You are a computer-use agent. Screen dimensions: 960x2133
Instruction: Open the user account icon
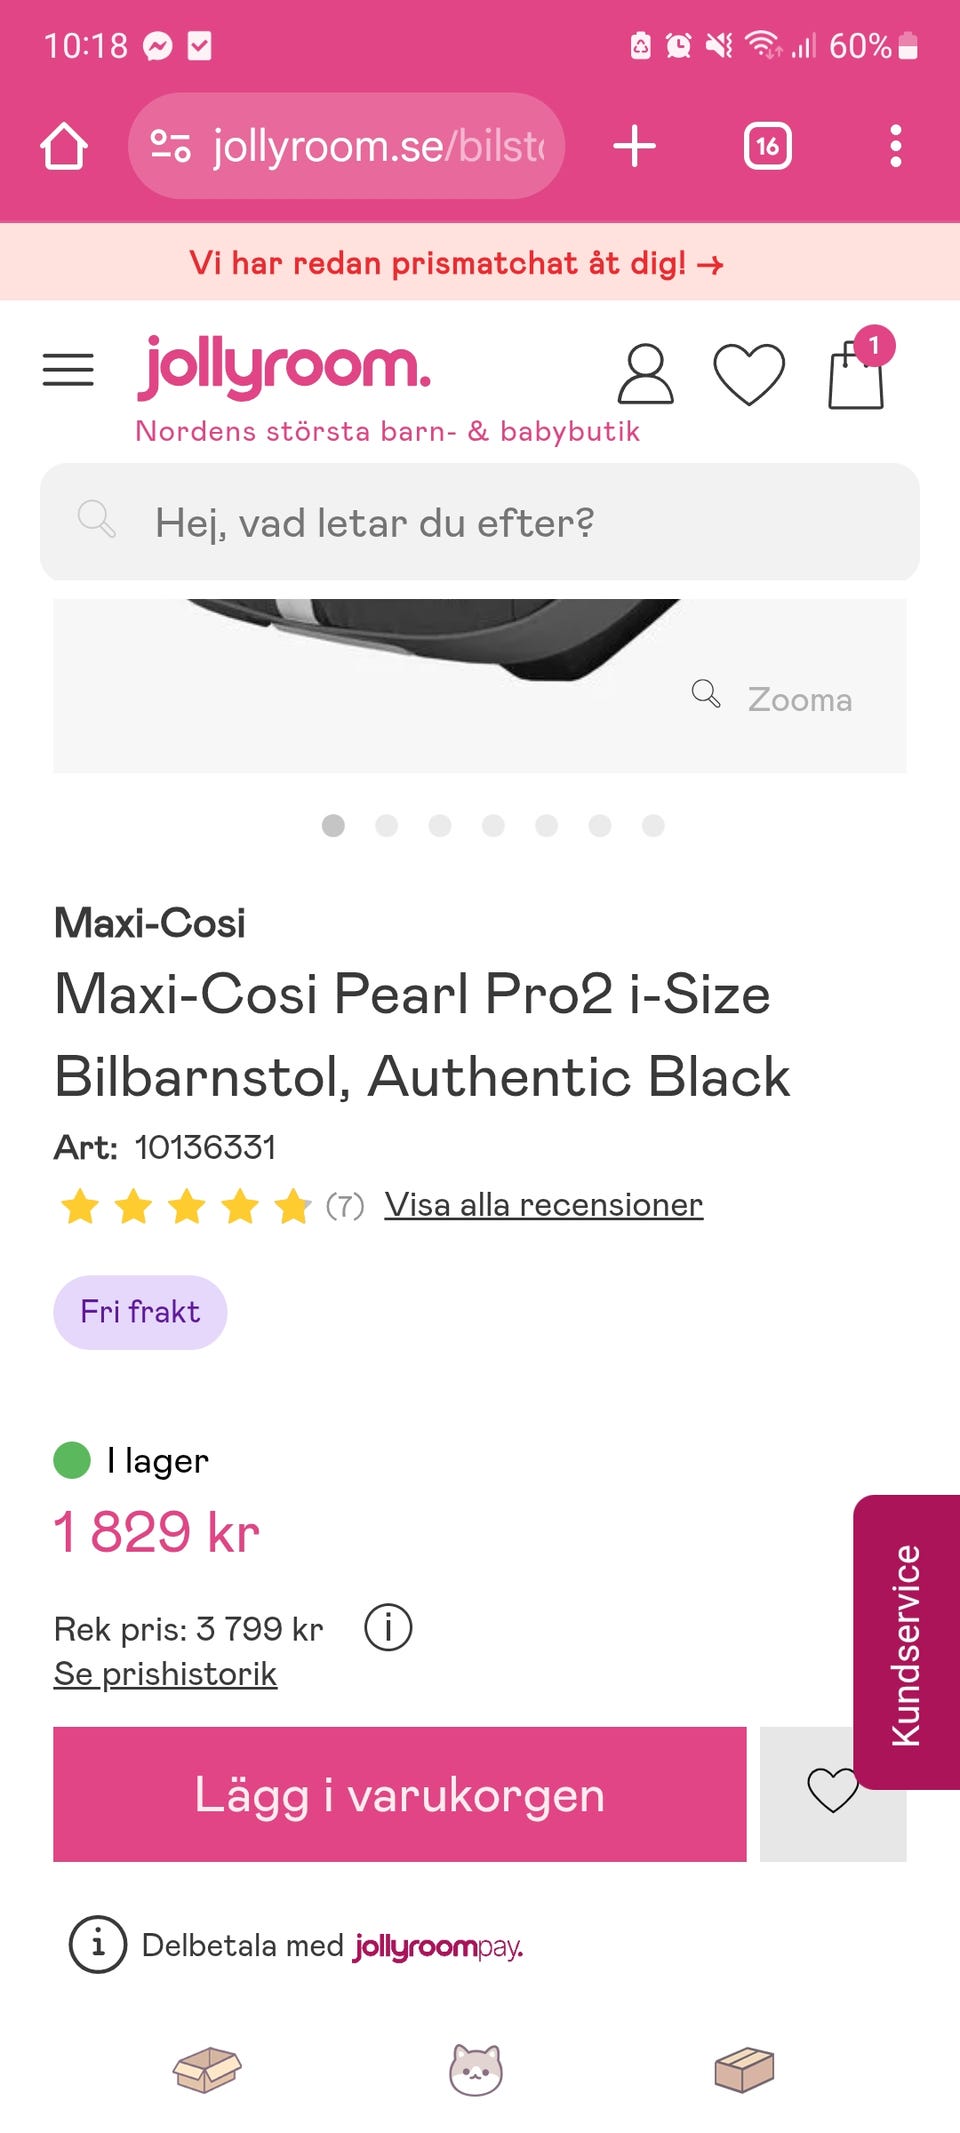pos(645,374)
